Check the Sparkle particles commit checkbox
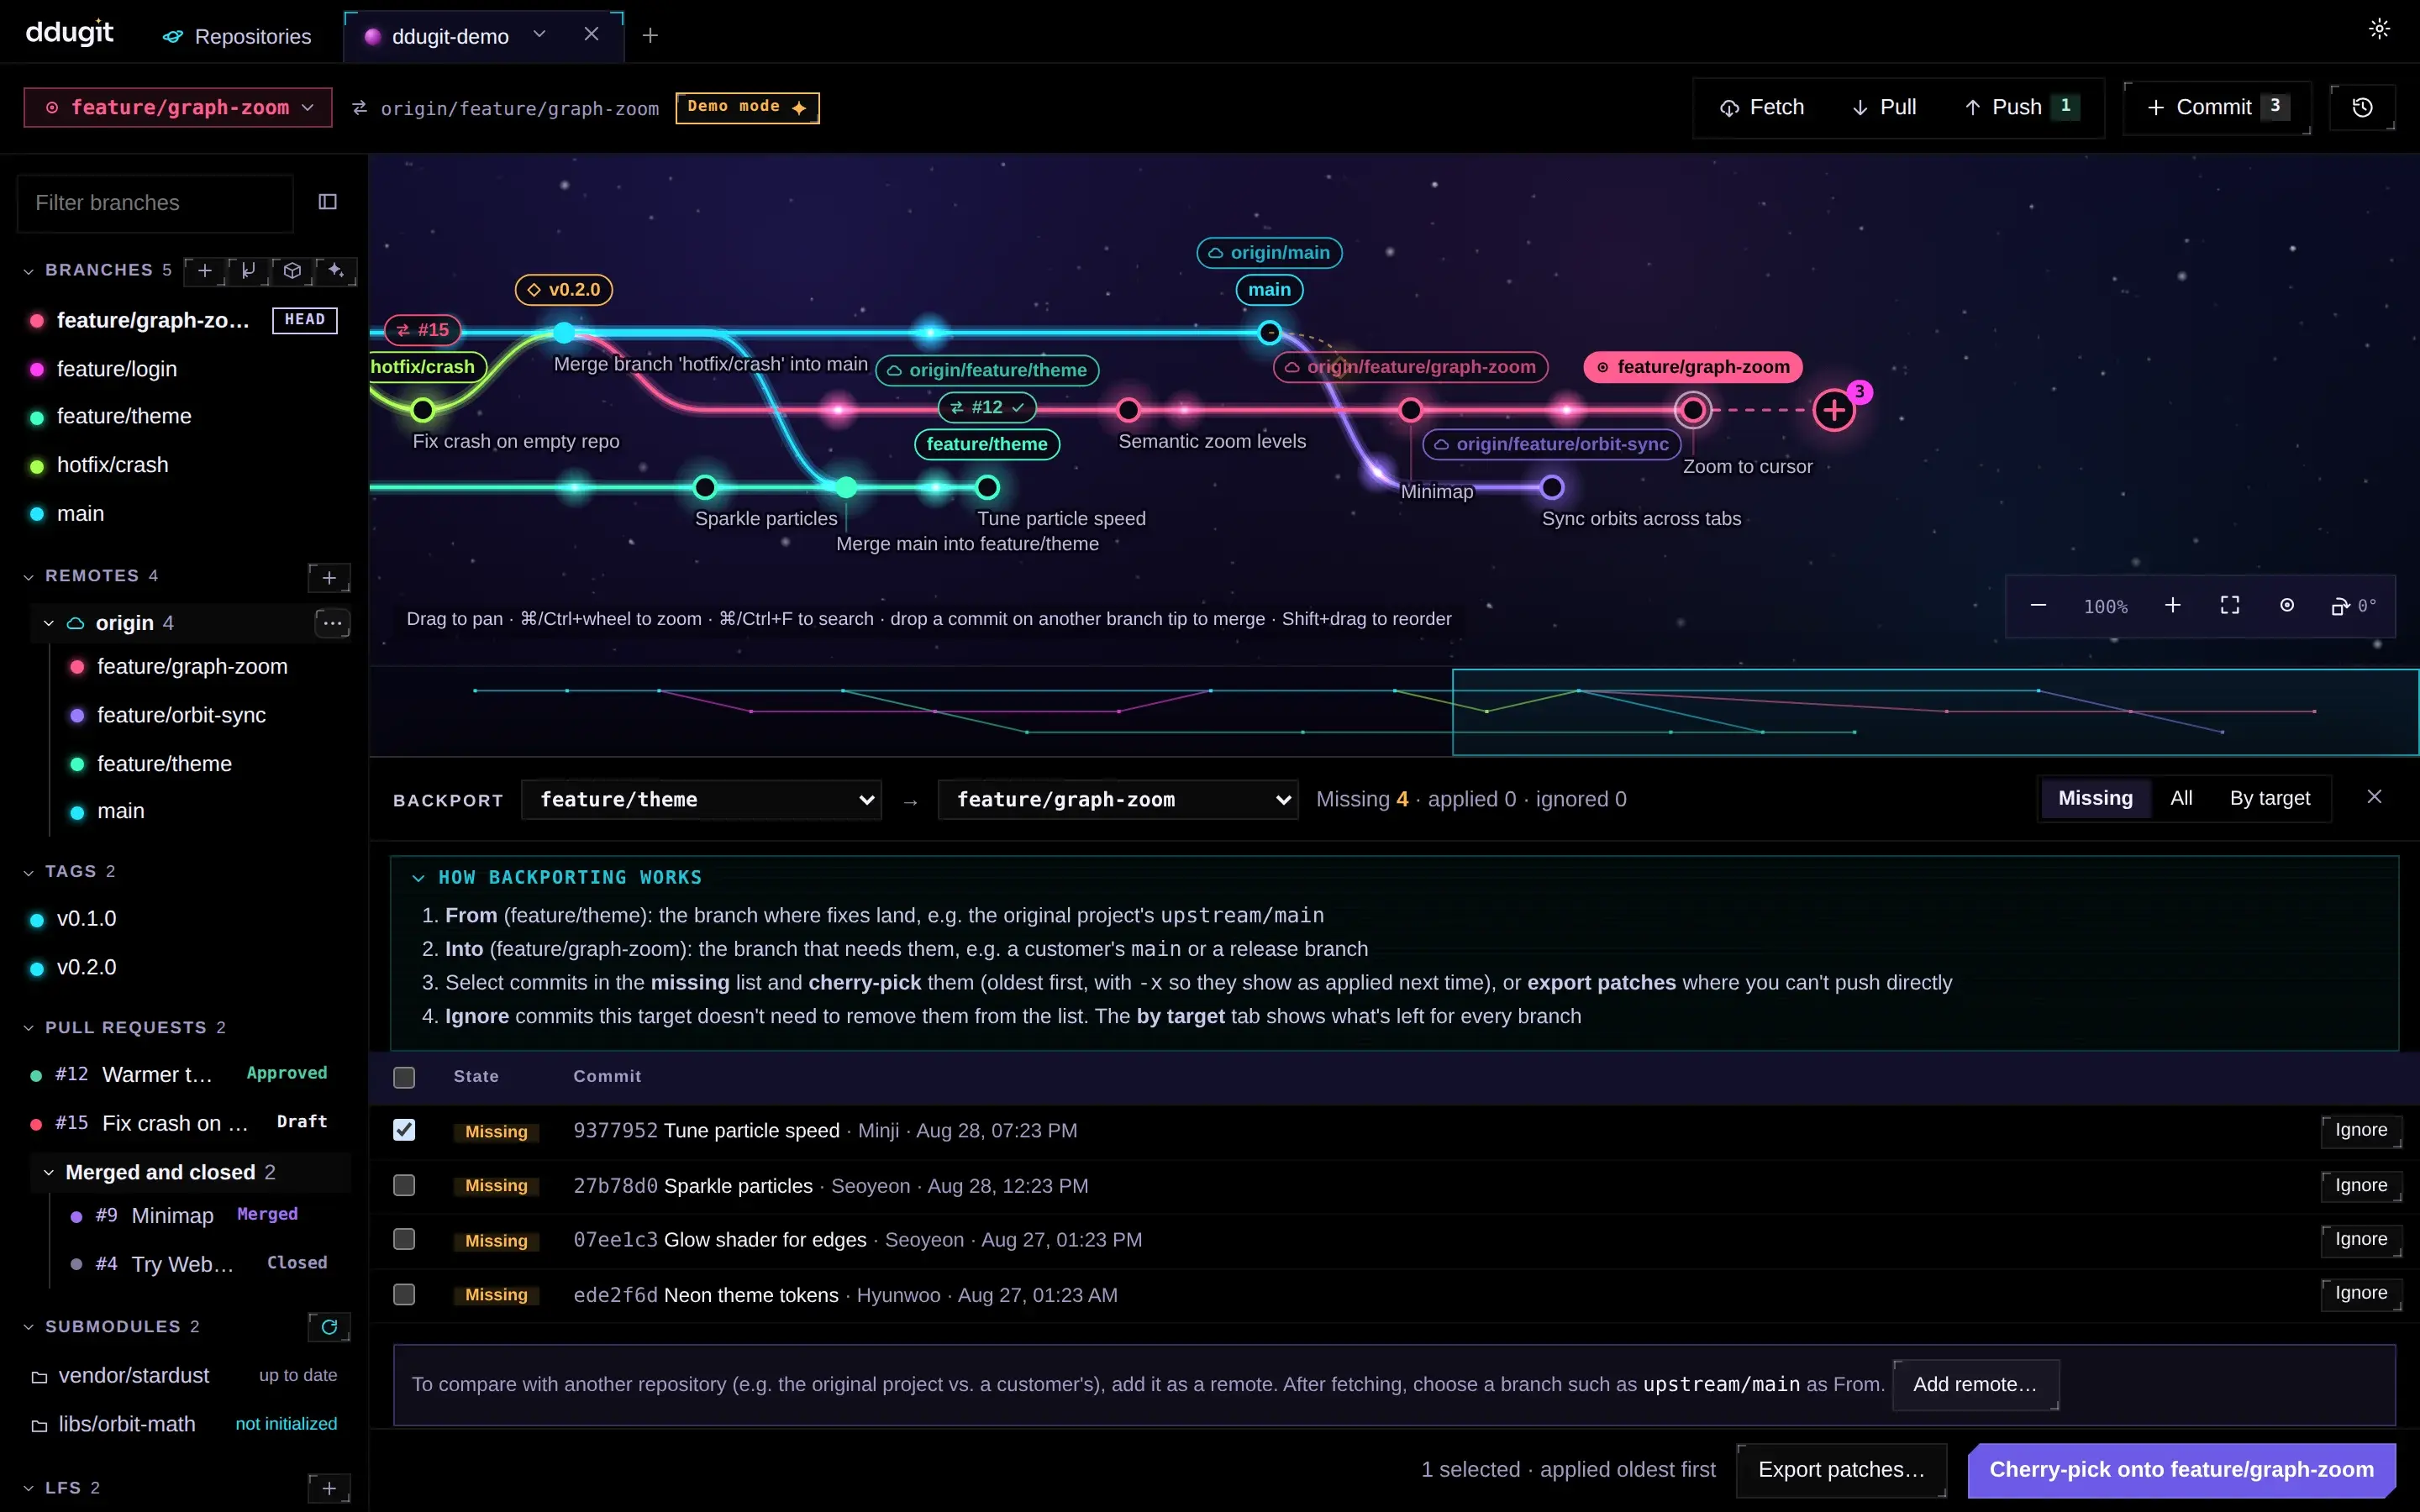The image size is (2420, 1512). pyautogui.click(x=404, y=1185)
